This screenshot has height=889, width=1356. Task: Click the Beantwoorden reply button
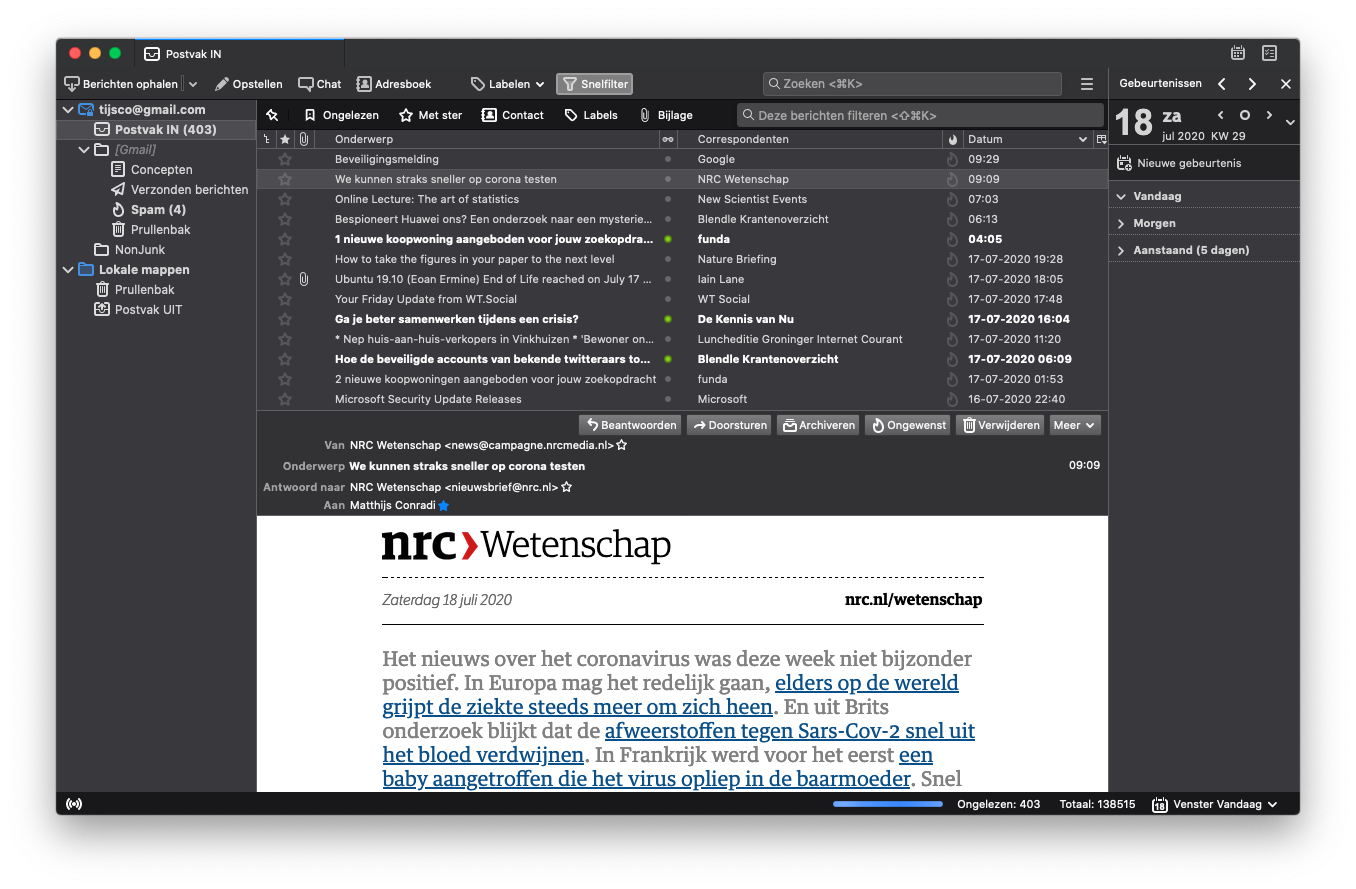point(630,425)
